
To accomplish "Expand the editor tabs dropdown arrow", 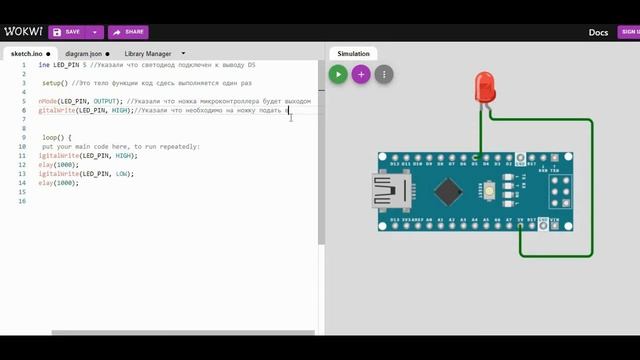I will (x=183, y=53).
